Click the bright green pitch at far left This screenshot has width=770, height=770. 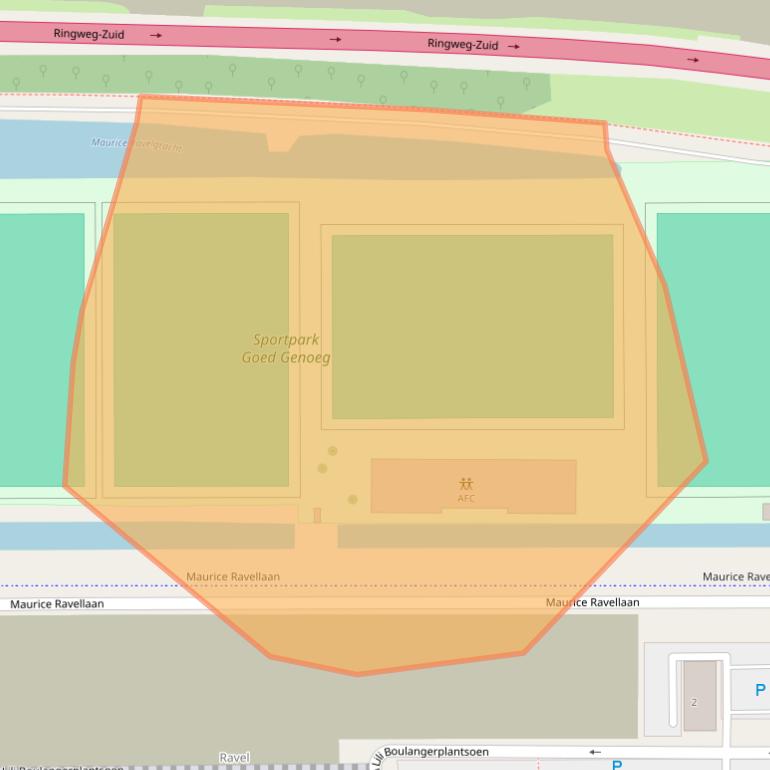point(40,350)
